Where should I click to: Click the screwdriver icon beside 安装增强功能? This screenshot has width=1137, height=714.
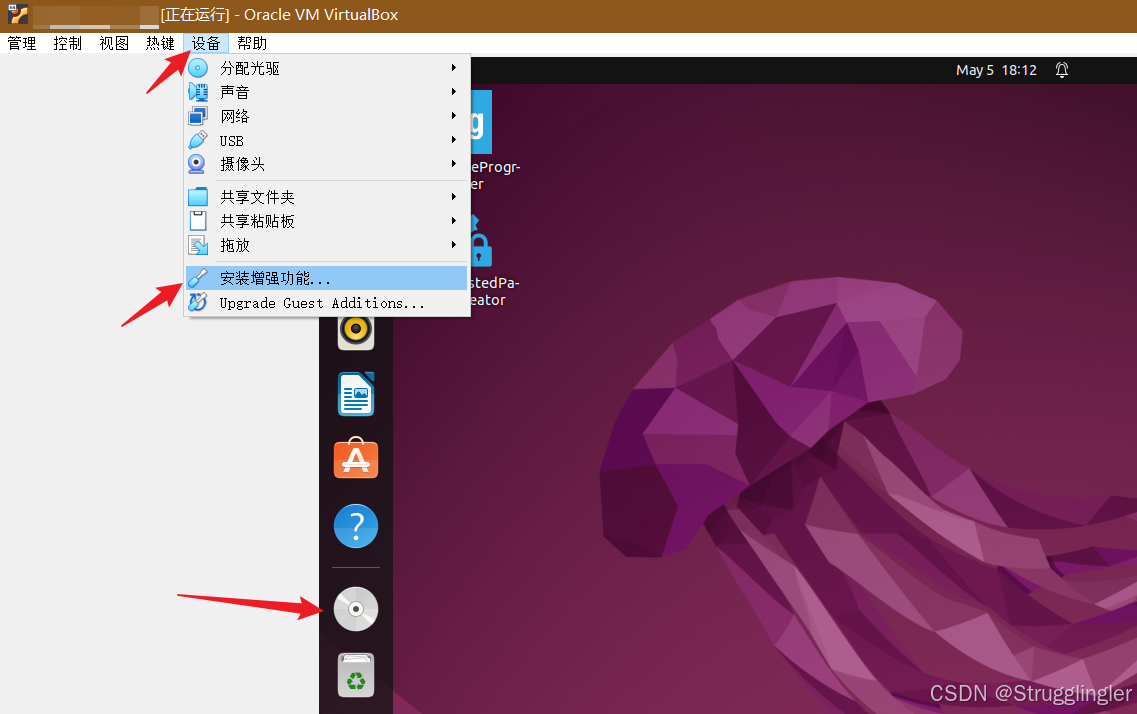197,278
